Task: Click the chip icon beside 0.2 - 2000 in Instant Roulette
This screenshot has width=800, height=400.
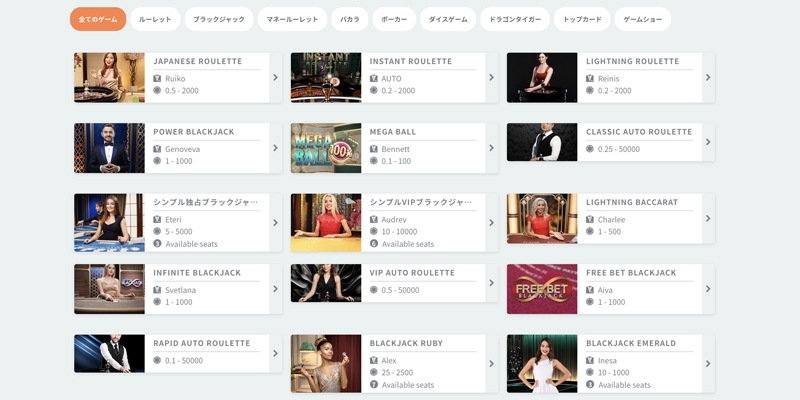Action: pyautogui.click(x=374, y=90)
